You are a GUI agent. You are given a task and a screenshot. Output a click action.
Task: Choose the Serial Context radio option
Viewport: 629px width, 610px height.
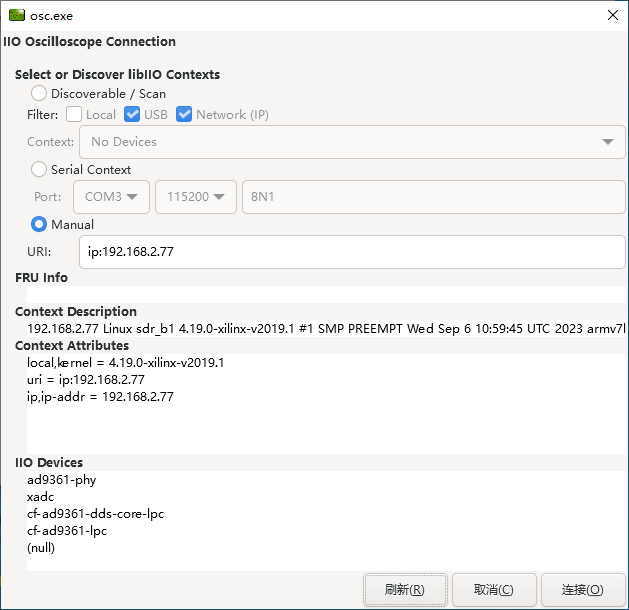39,169
